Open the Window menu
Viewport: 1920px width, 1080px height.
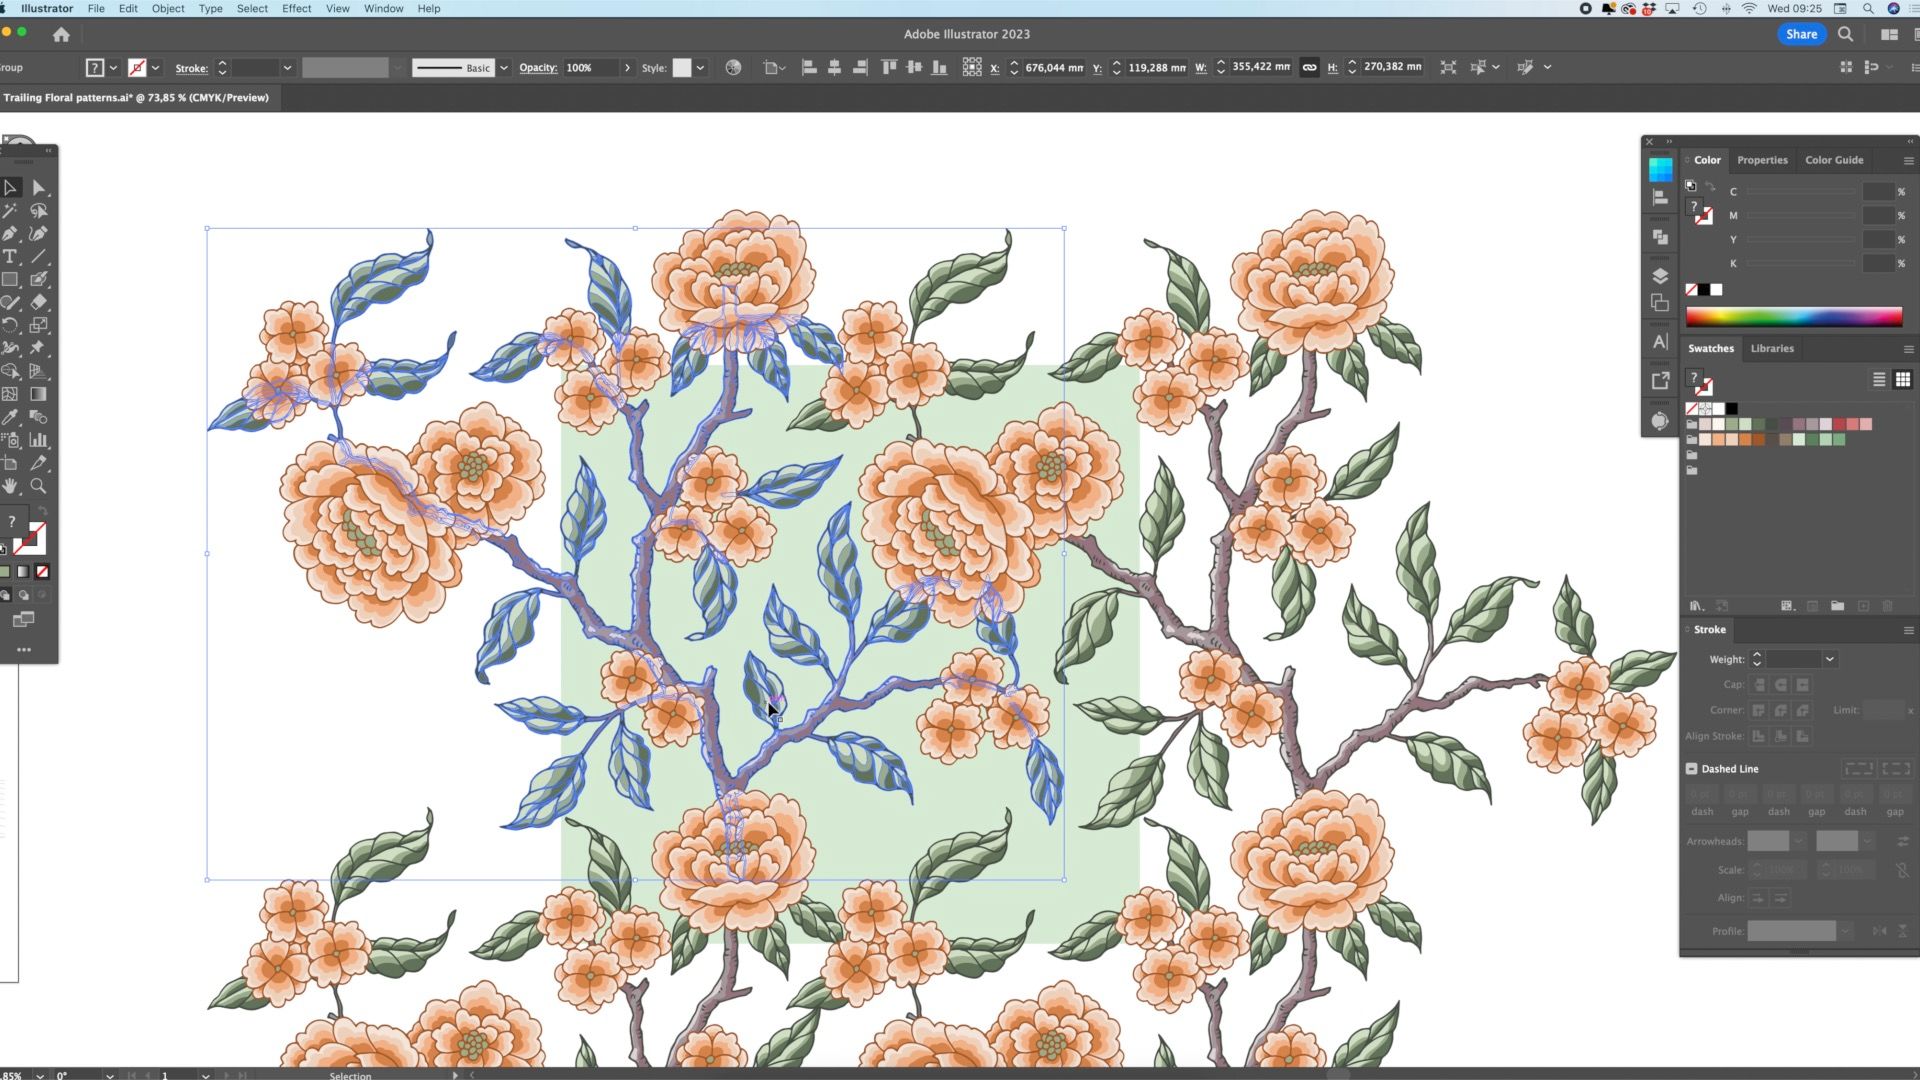383,8
